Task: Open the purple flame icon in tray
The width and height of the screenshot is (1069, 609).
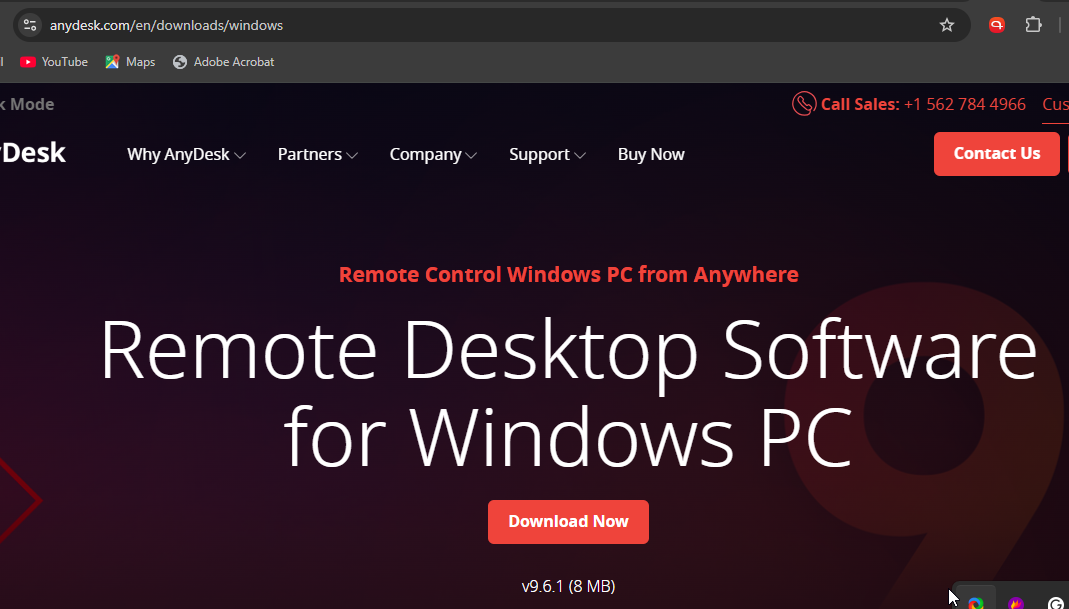Action: pyautogui.click(x=1016, y=603)
